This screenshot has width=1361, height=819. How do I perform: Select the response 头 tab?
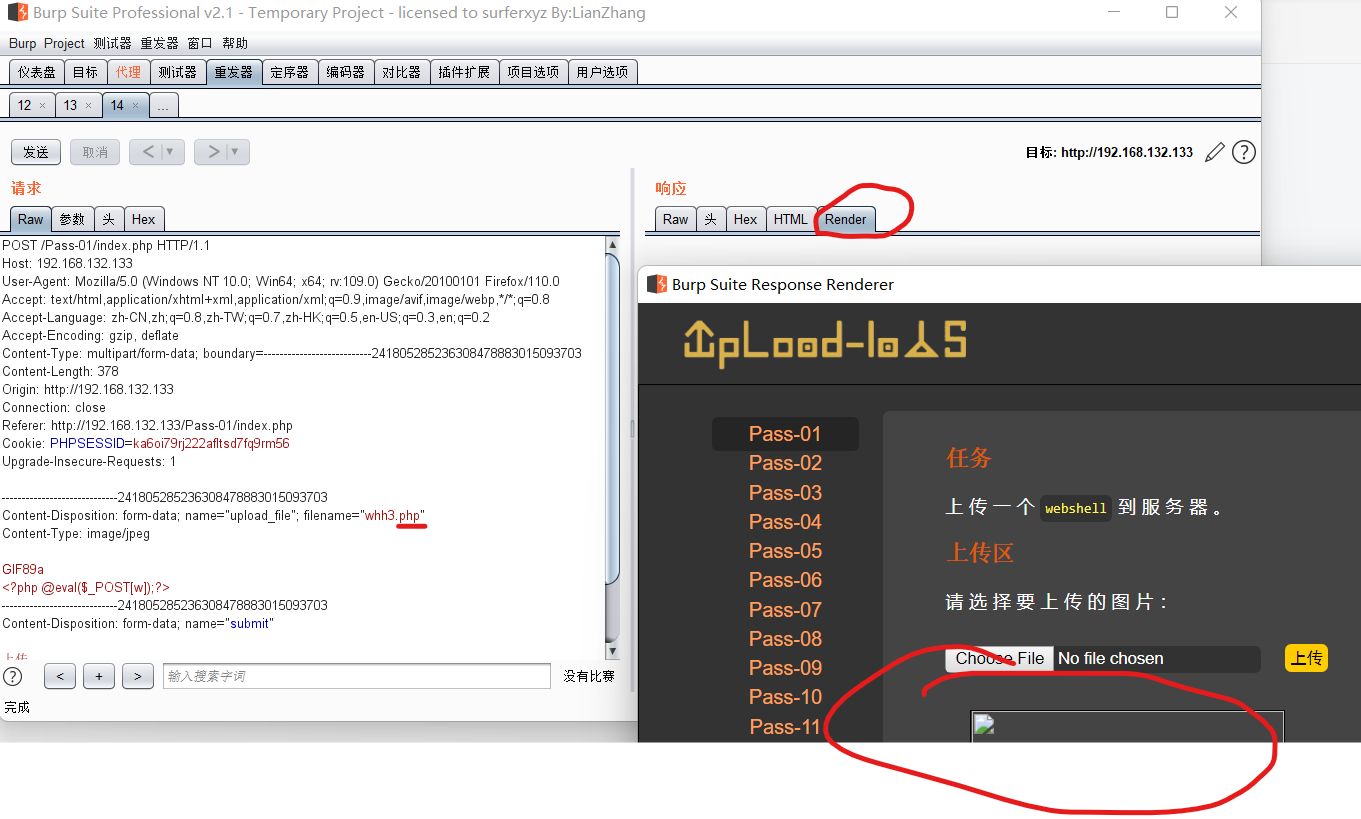711,219
